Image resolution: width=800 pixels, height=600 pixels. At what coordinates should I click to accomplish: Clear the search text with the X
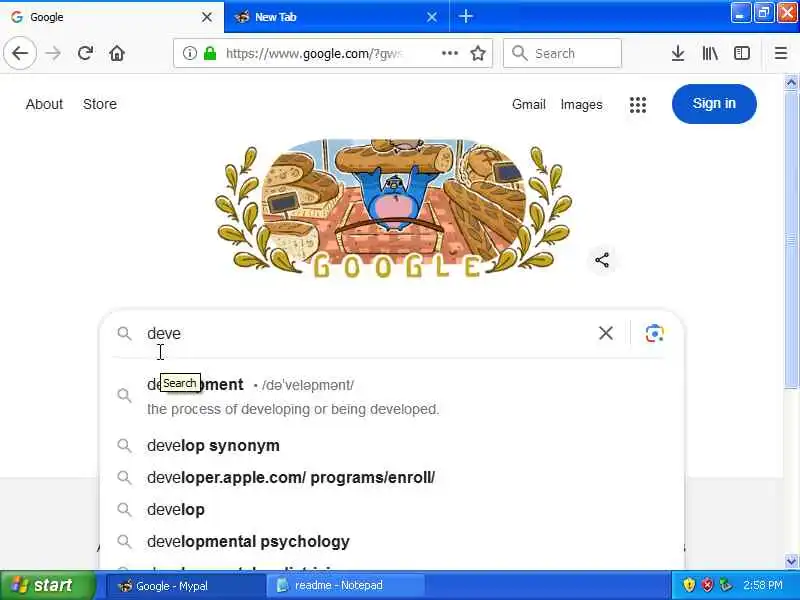pyautogui.click(x=606, y=333)
